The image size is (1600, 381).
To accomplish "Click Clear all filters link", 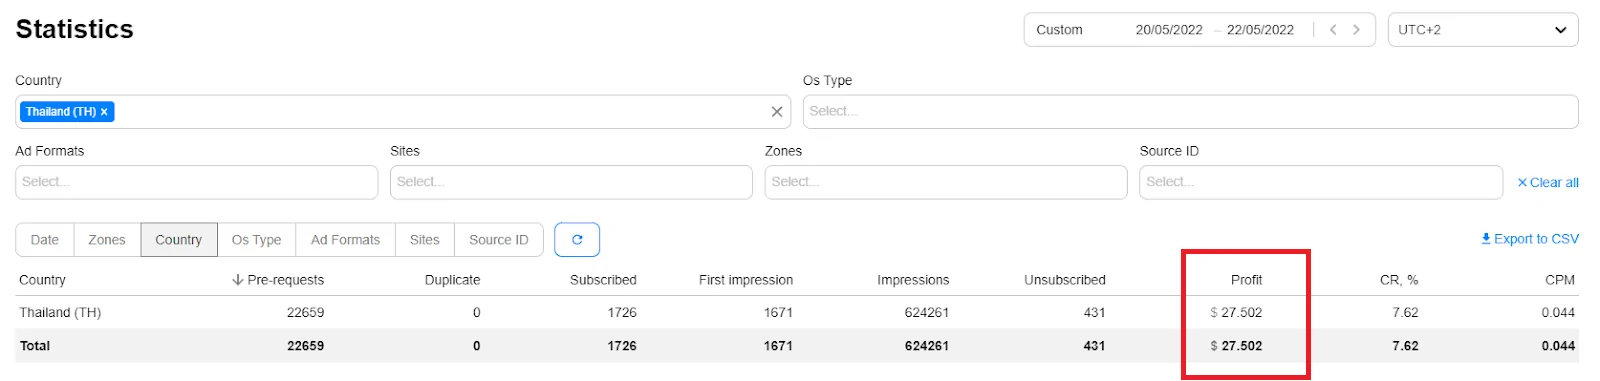I will pyautogui.click(x=1548, y=183).
